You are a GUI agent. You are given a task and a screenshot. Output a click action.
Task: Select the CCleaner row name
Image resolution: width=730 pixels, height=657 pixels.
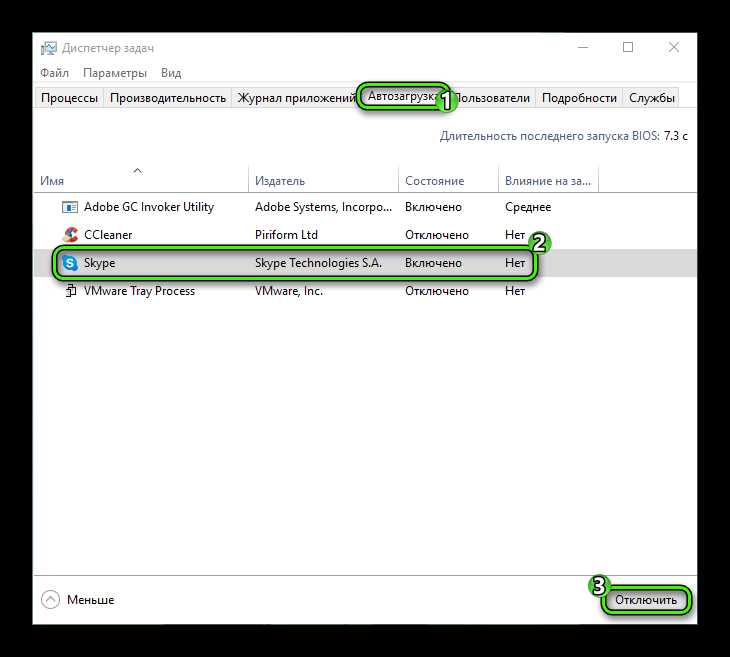pyautogui.click(x=108, y=235)
